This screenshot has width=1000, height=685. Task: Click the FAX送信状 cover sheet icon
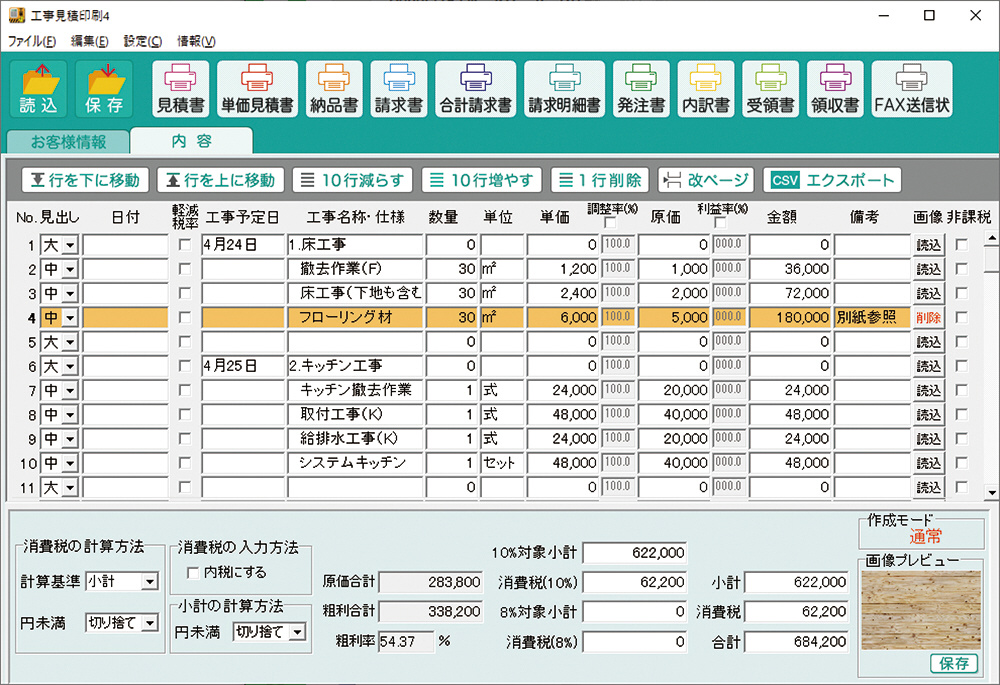pos(911,89)
